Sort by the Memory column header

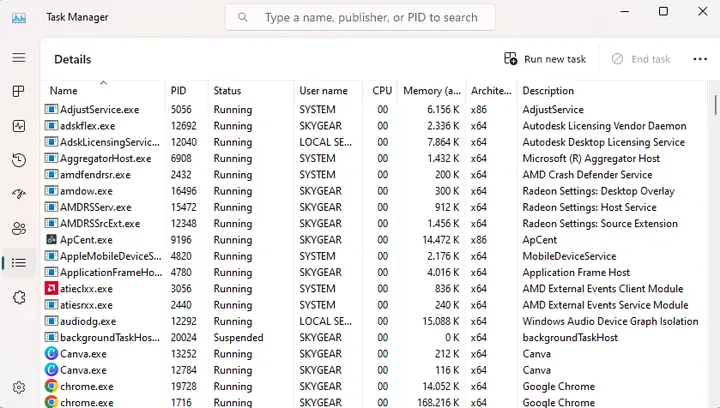(432, 91)
